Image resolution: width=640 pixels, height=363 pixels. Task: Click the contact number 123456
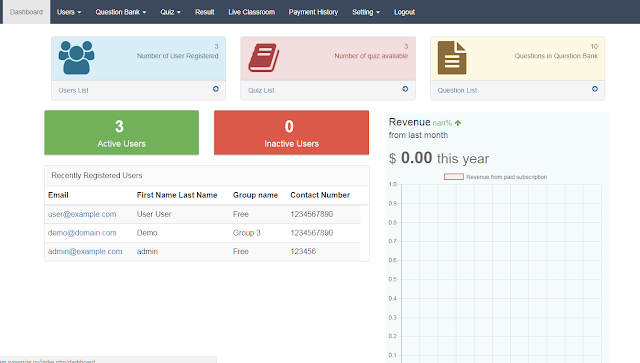[303, 252]
